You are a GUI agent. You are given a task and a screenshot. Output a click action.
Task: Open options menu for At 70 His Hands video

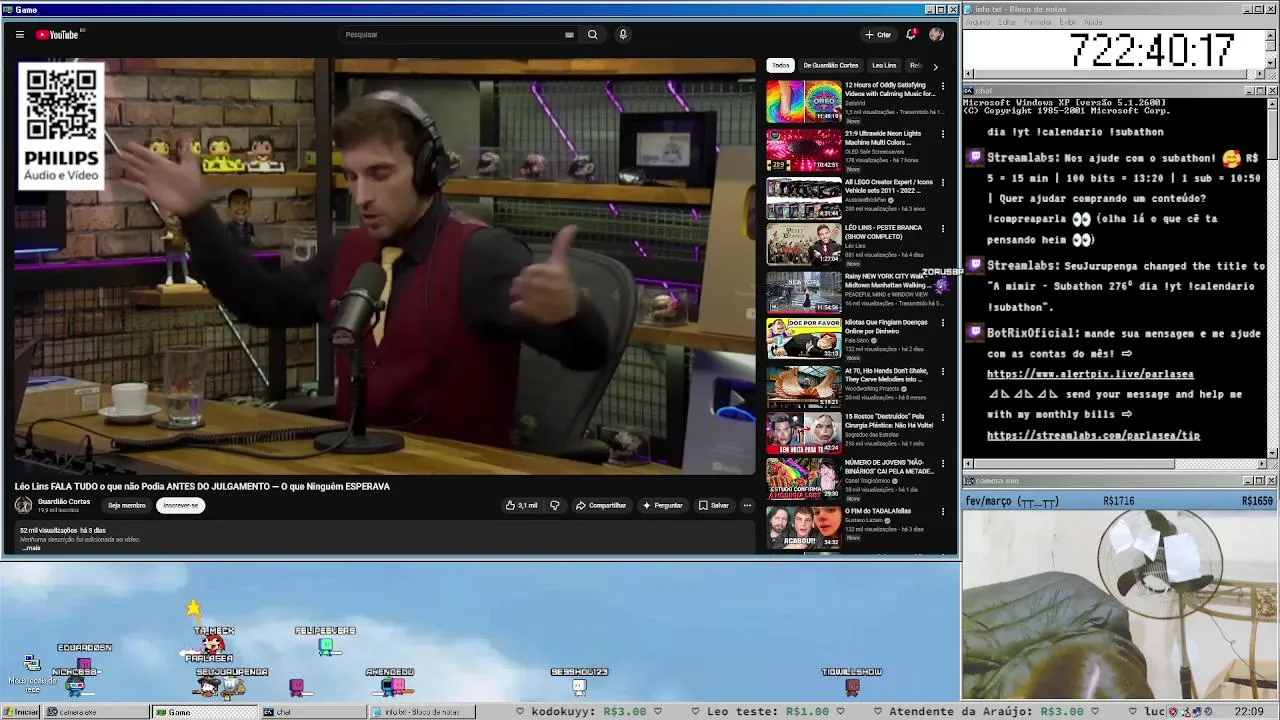pyautogui.click(x=942, y=371)
